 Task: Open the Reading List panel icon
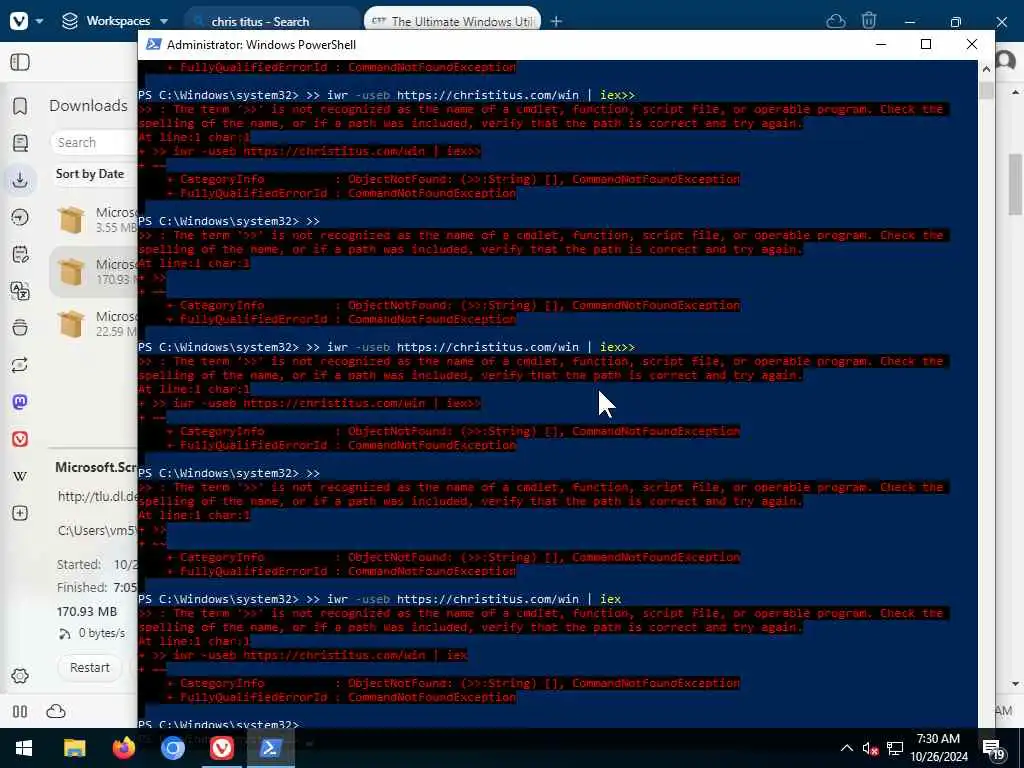20,142
